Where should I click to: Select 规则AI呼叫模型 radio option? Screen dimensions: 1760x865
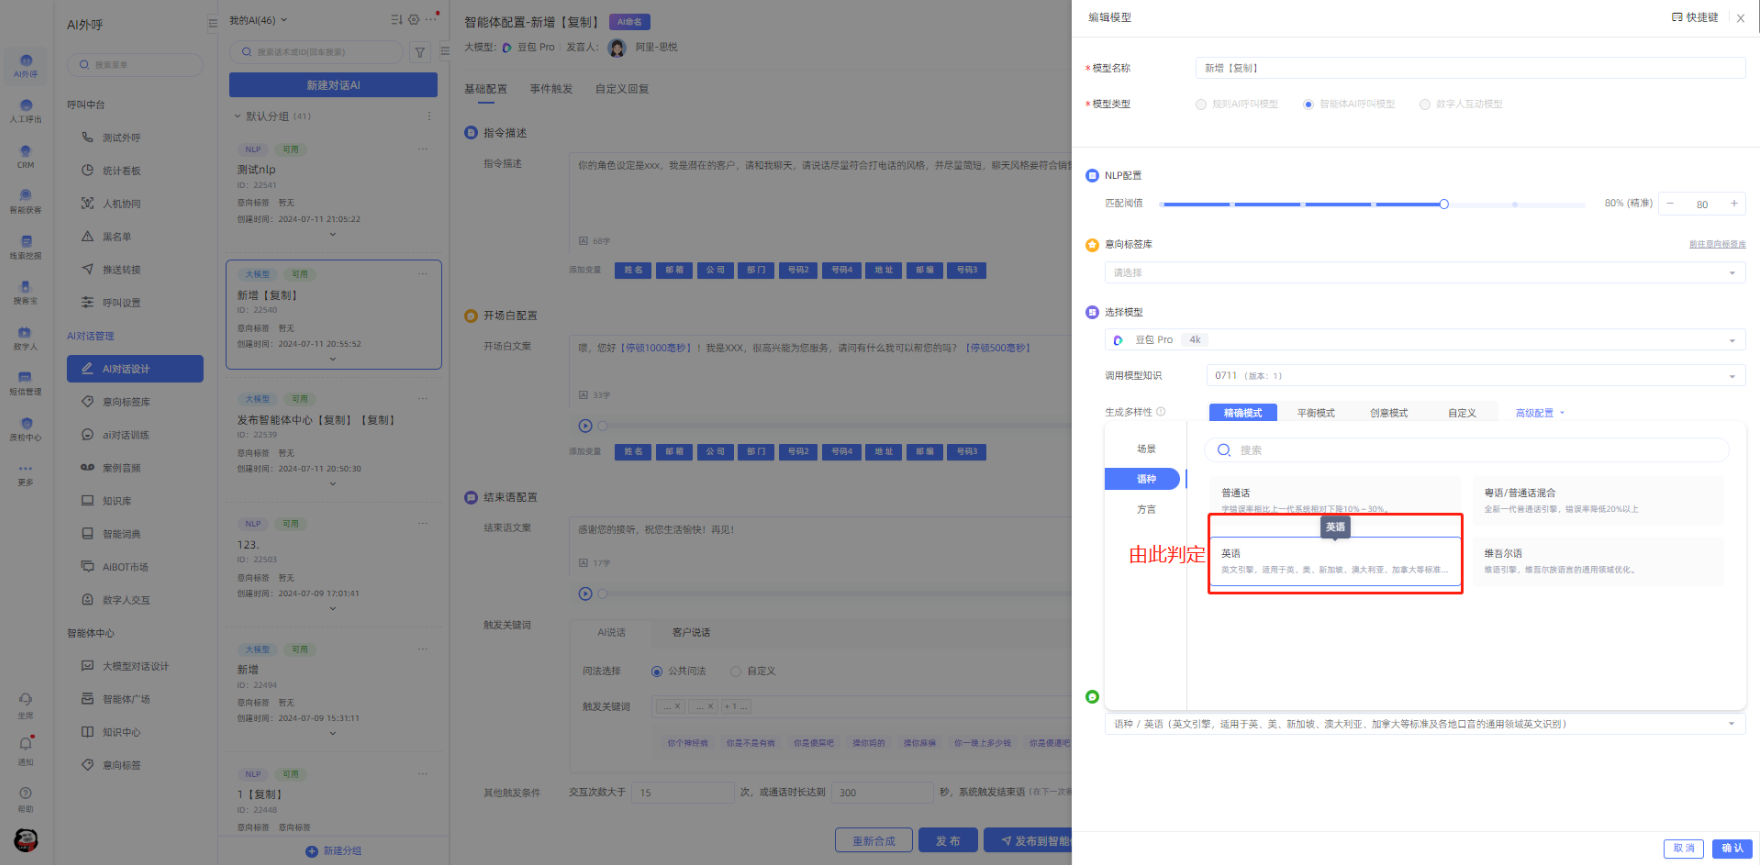point(1201,104)
